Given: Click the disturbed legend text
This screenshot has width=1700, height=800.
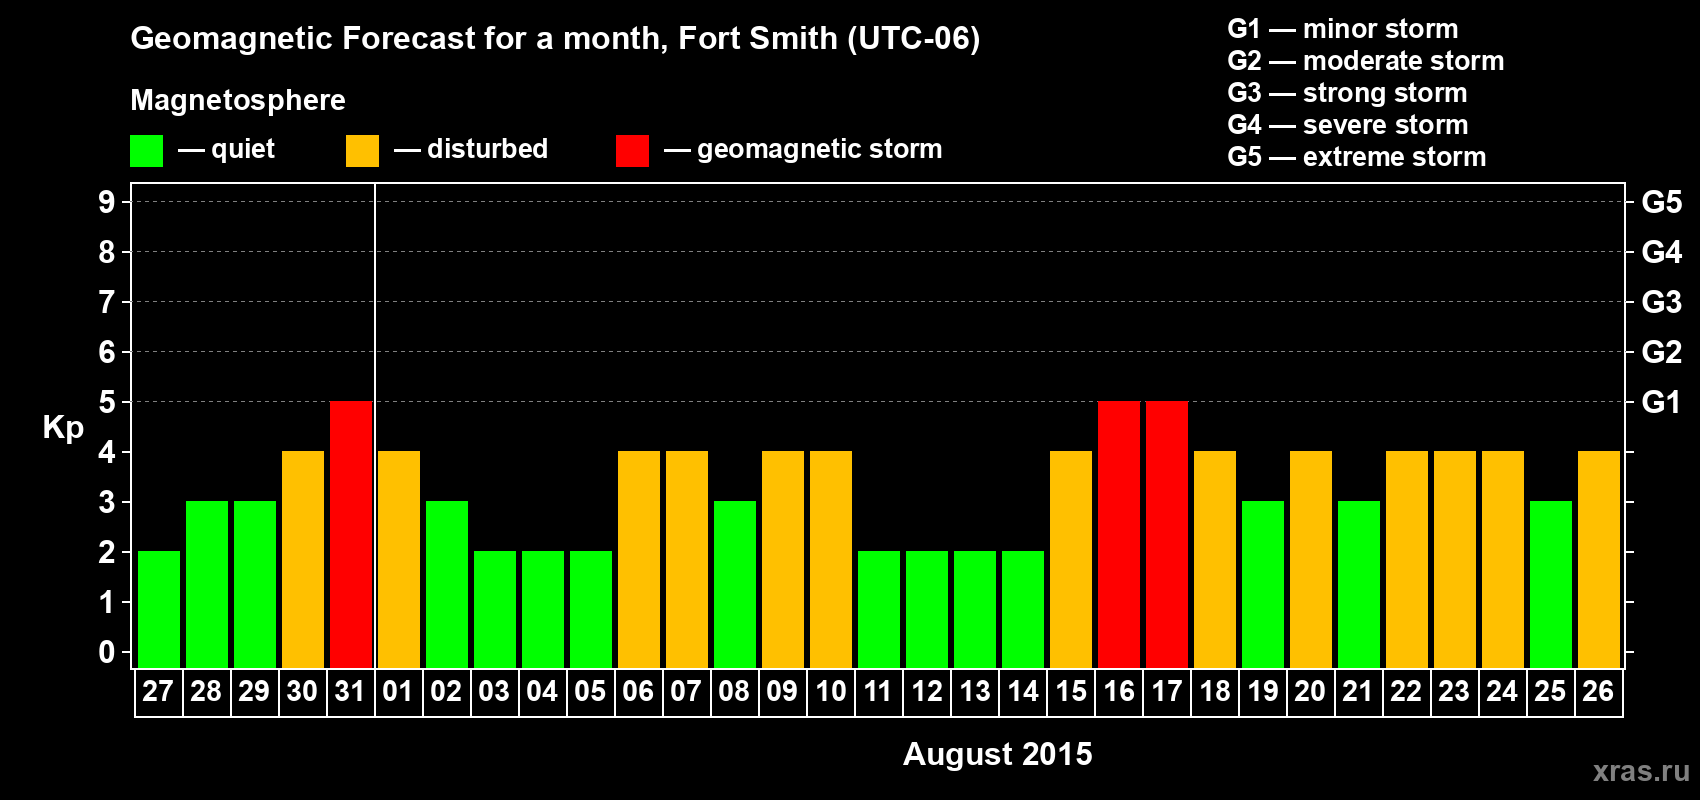Looking at the screenshot, I should click(488, 149).
